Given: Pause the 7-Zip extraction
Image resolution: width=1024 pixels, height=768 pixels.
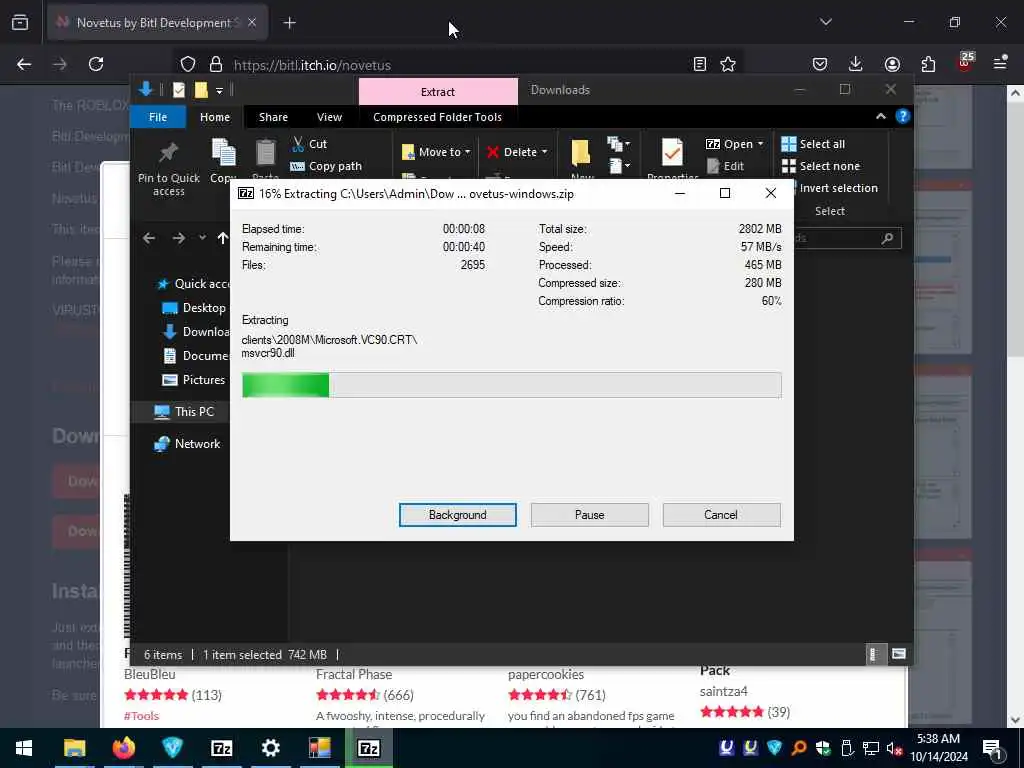Looking at the screenshot, I should [589, 515].
